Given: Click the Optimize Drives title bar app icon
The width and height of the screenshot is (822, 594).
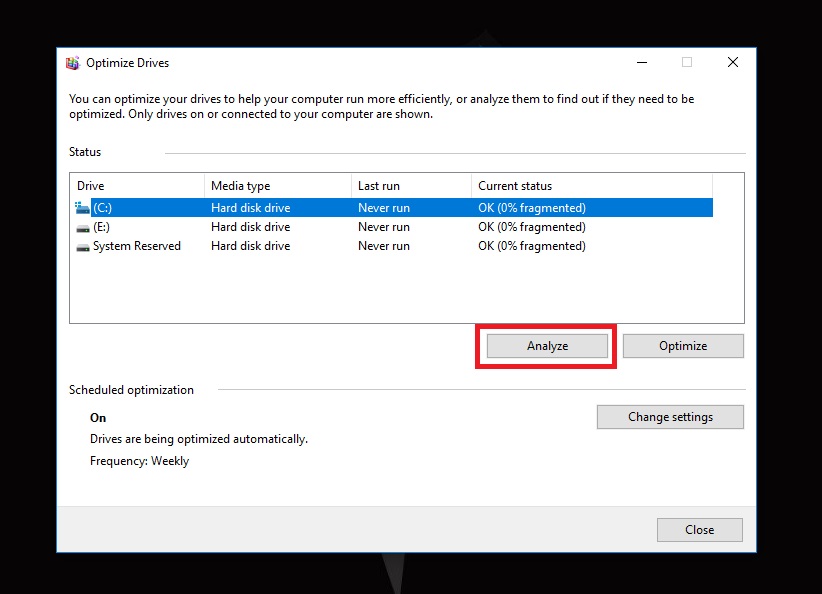Looking at the screenshot, I should pyautogui.click(x=72, y=63).
